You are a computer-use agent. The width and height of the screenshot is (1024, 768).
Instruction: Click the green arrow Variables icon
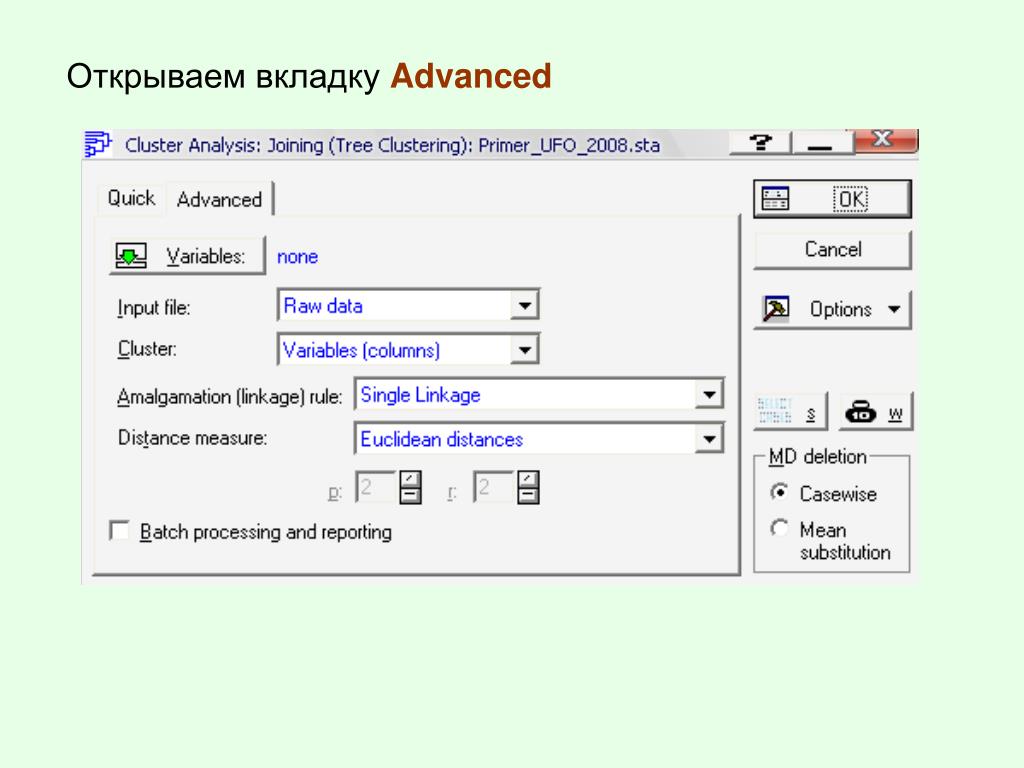click(131, 255)
